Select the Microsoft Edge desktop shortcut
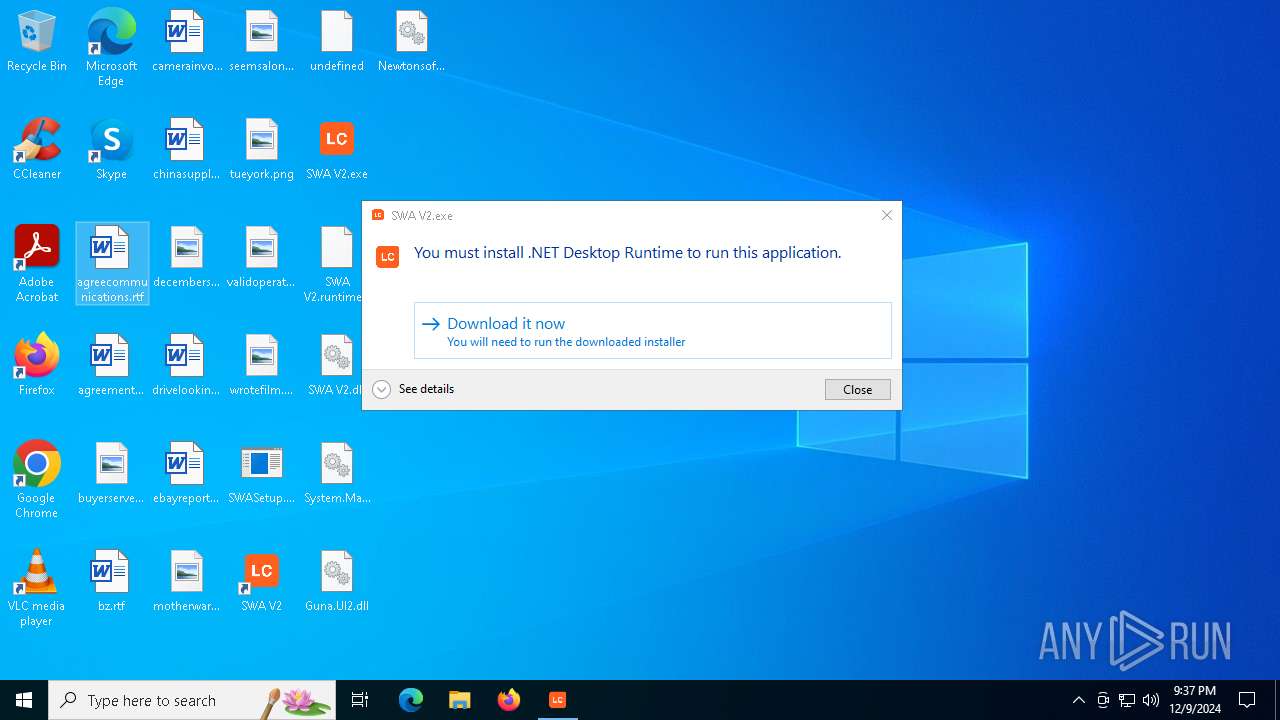Viewport: 1280px width, 720px height. pyautogui.click(x=111, y=47)
